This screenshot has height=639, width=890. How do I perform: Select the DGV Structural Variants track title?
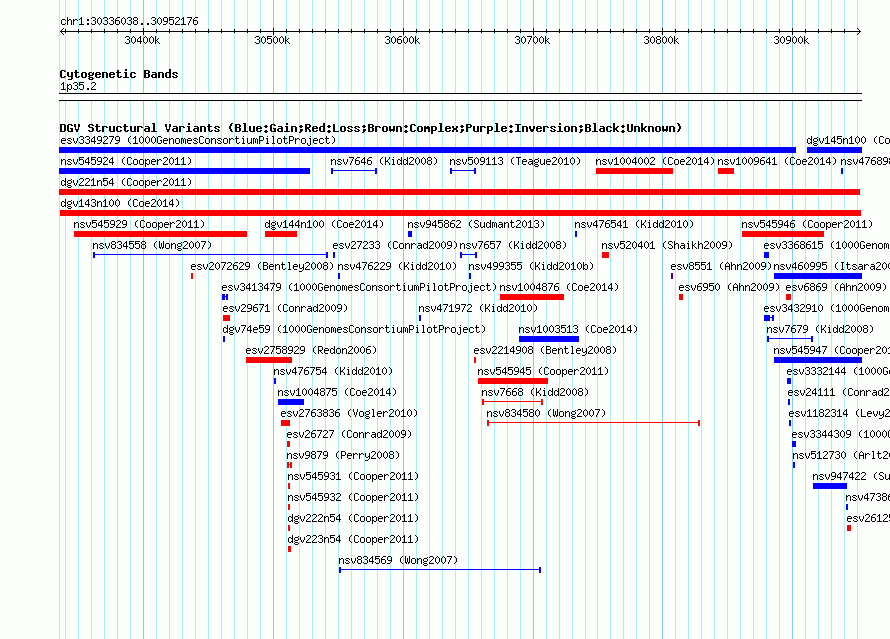(370, 128)
